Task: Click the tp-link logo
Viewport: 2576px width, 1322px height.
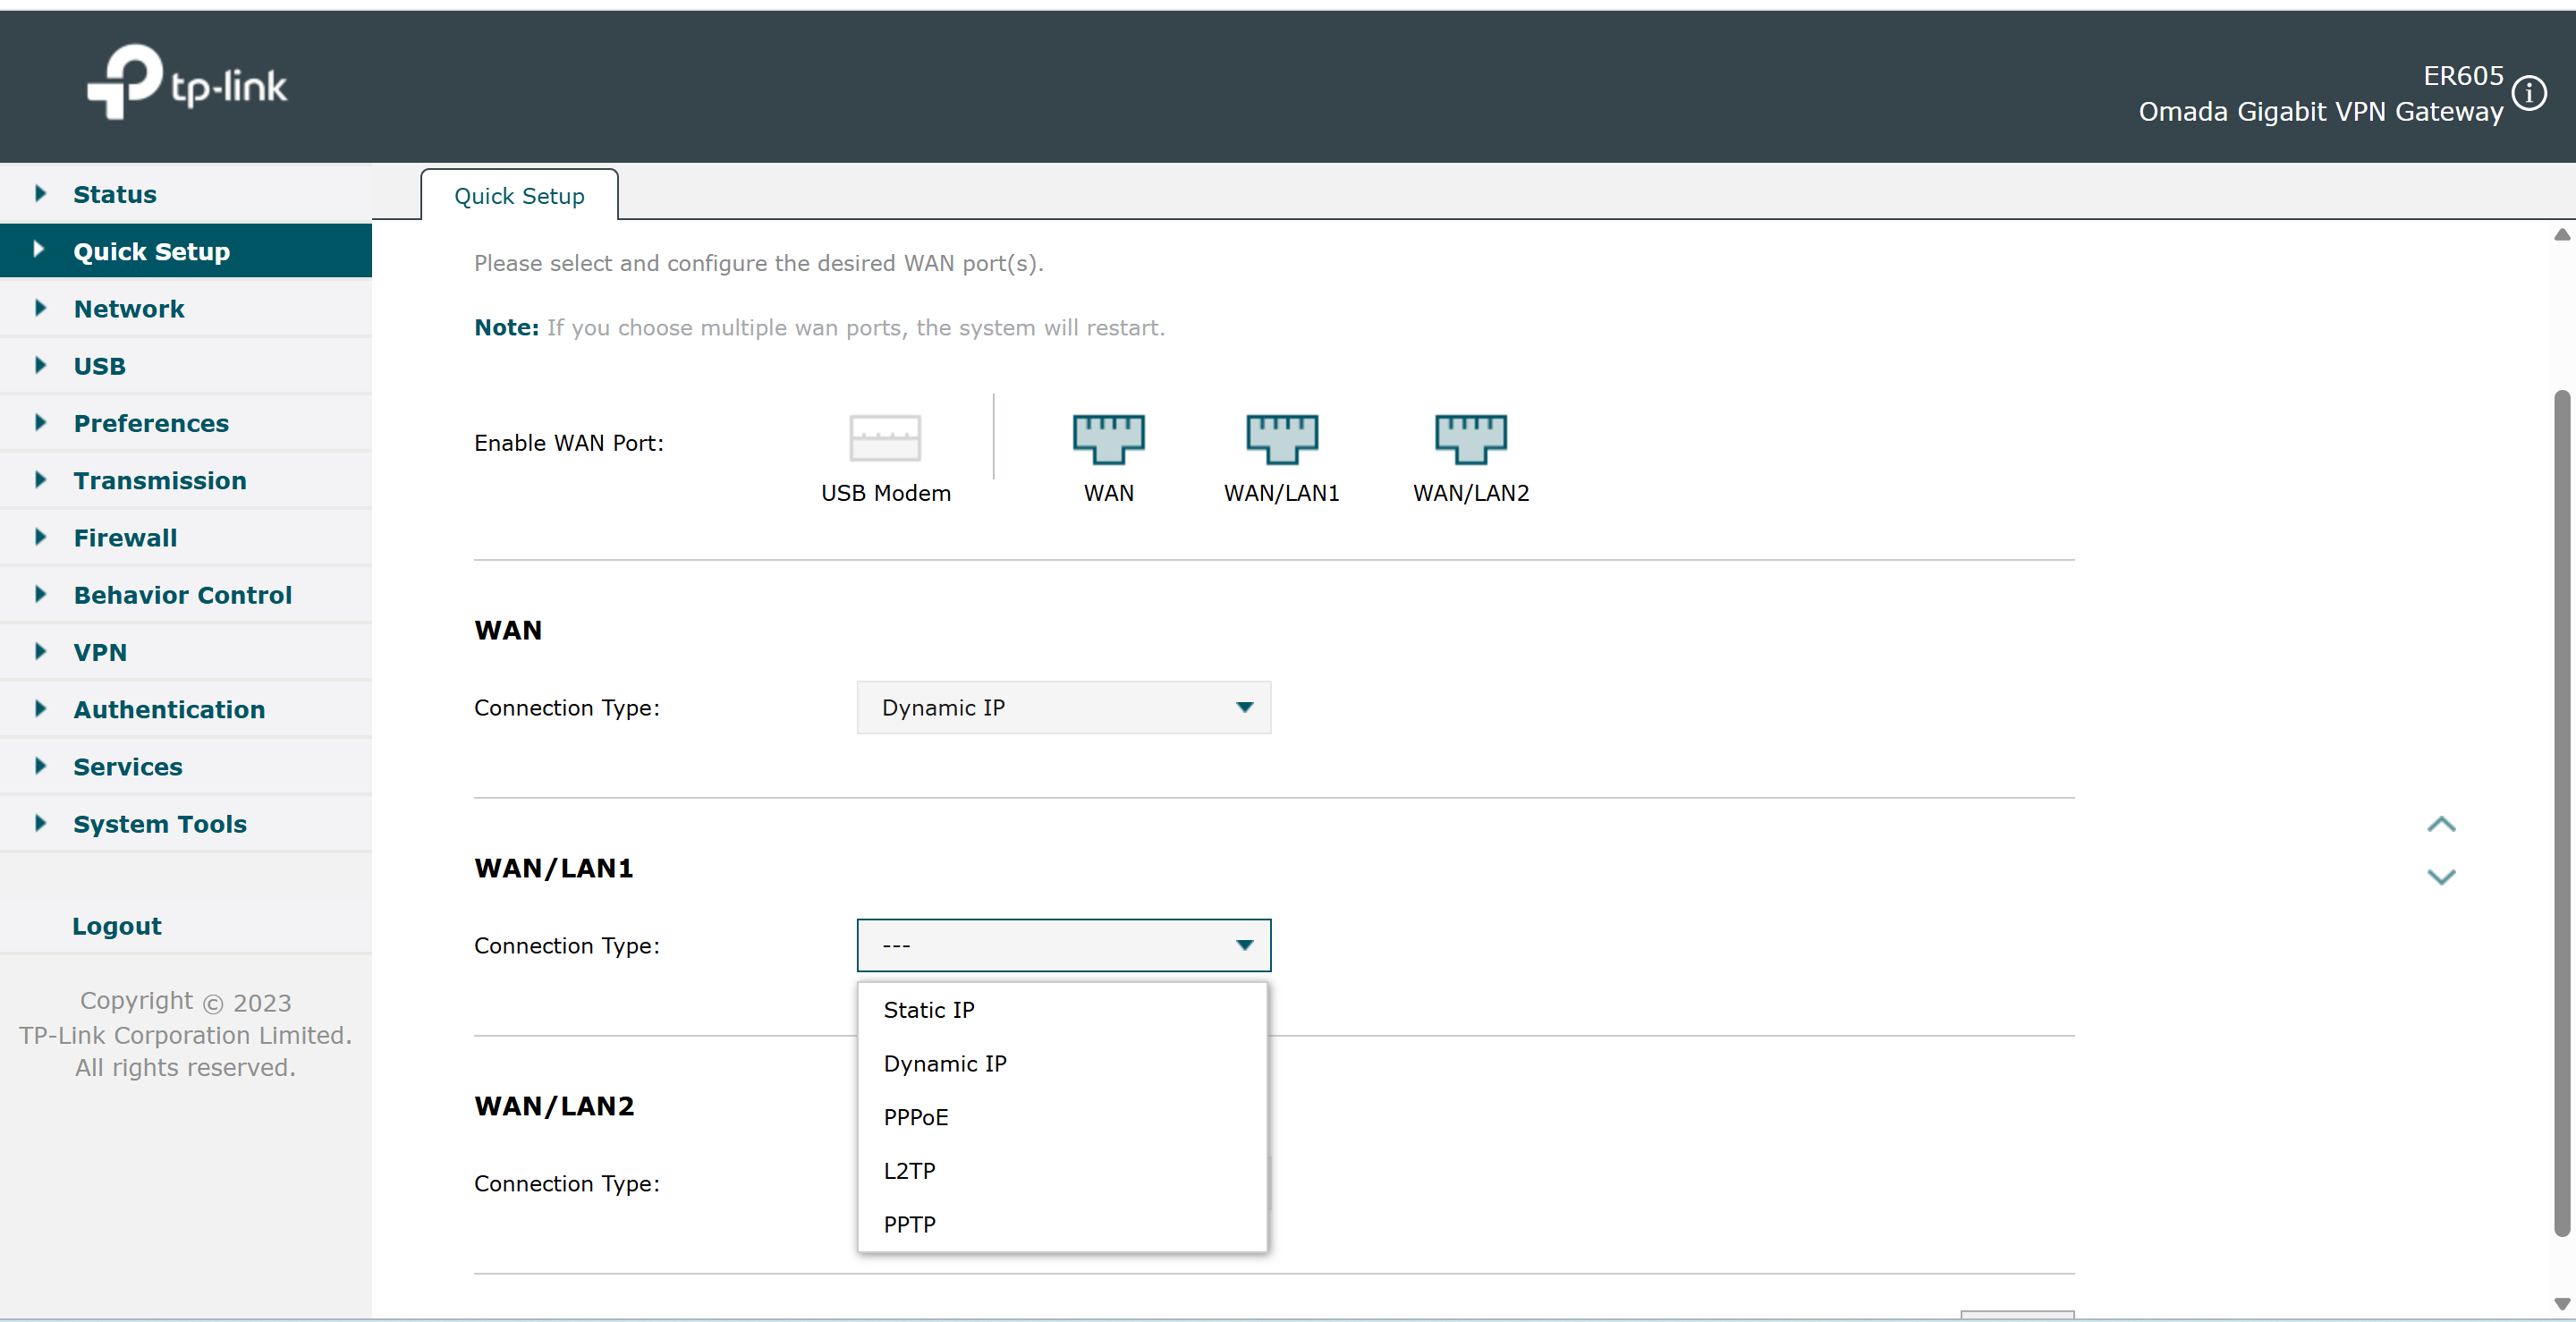Action: click(x=187, y=82)
